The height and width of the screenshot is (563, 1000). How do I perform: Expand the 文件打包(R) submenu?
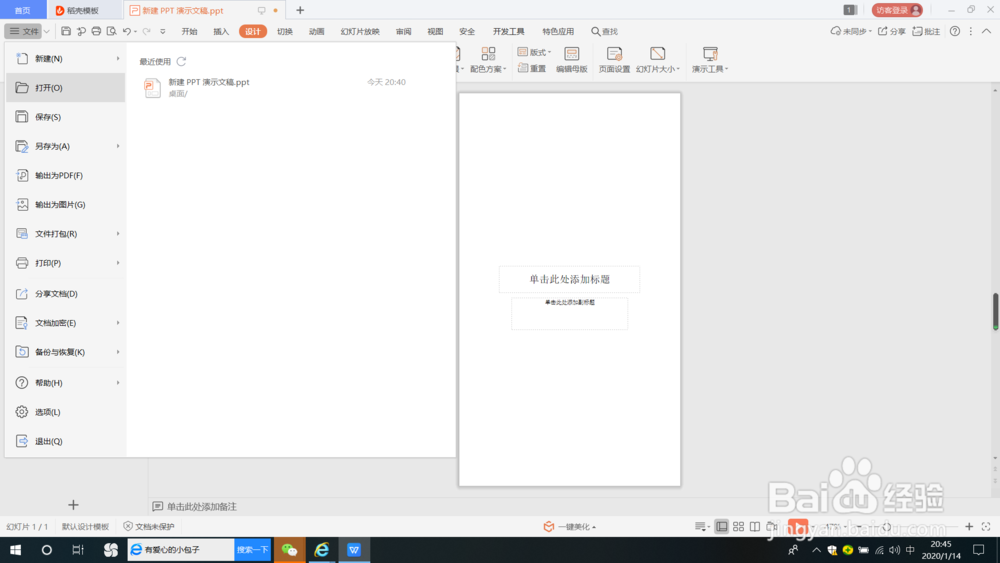pos(118,234)
